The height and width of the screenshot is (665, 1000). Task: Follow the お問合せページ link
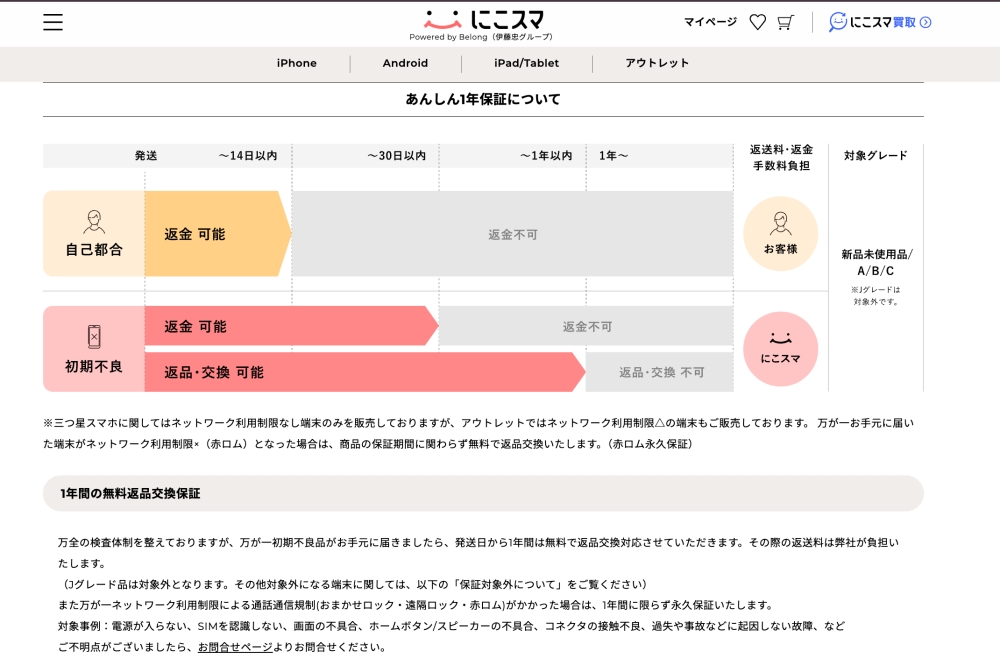coord(235,647)
